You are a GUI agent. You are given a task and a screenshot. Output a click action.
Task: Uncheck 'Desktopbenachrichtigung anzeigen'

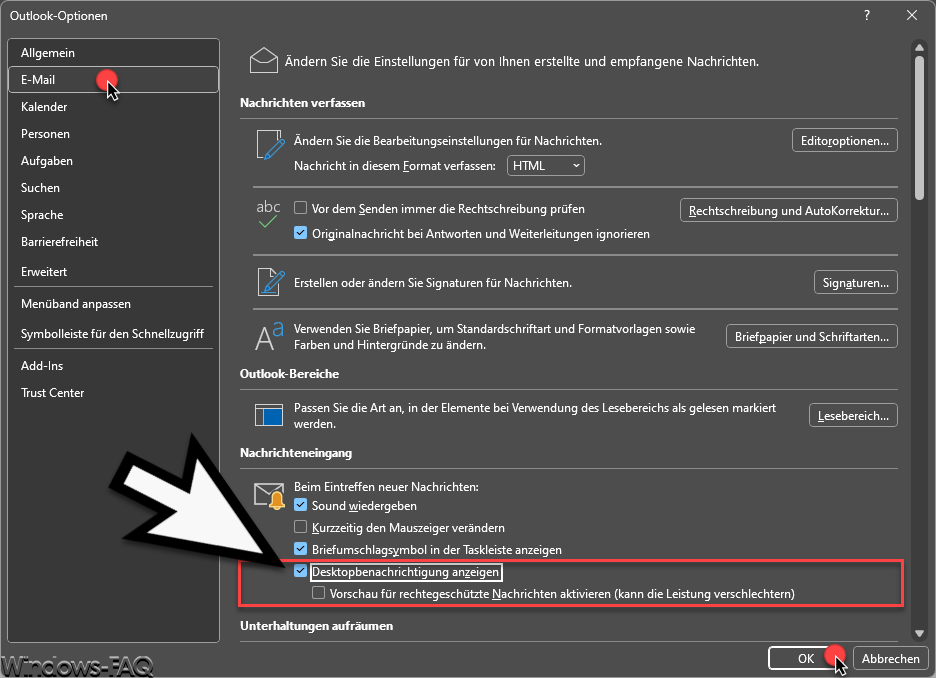pyautogui.click(x=300, y=571)
